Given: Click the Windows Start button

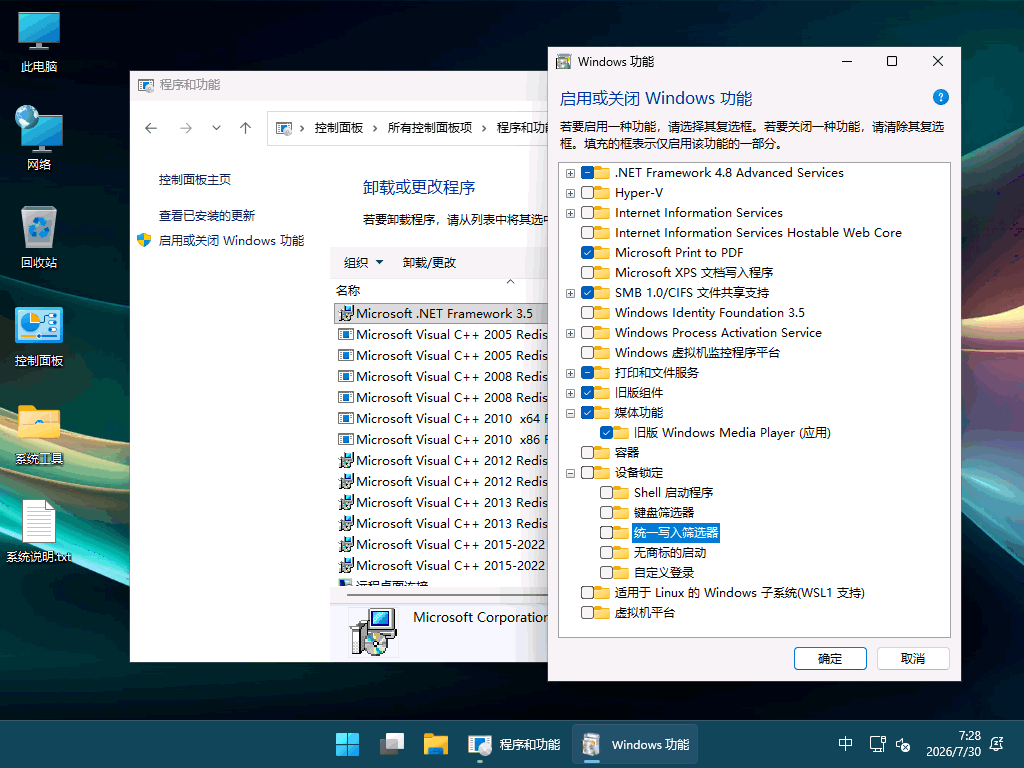Looking at the screenshot, I should point(347,744).
